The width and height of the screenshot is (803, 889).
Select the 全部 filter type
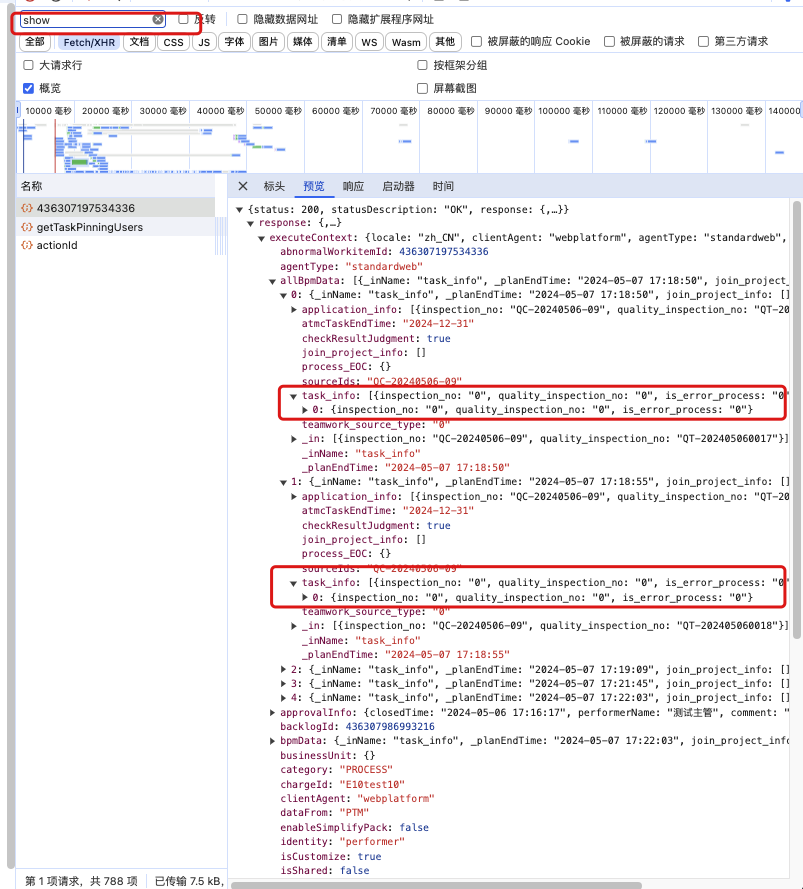[x=35, y=42]
